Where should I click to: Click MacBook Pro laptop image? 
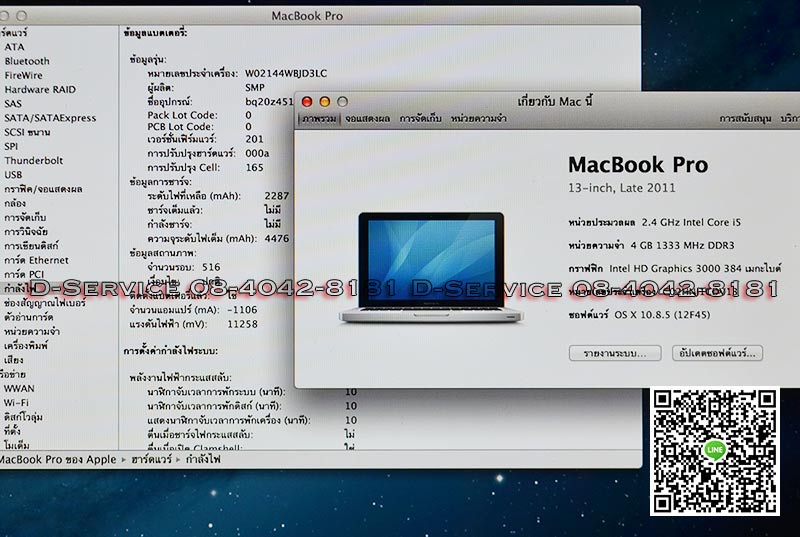tap(431, 268)
